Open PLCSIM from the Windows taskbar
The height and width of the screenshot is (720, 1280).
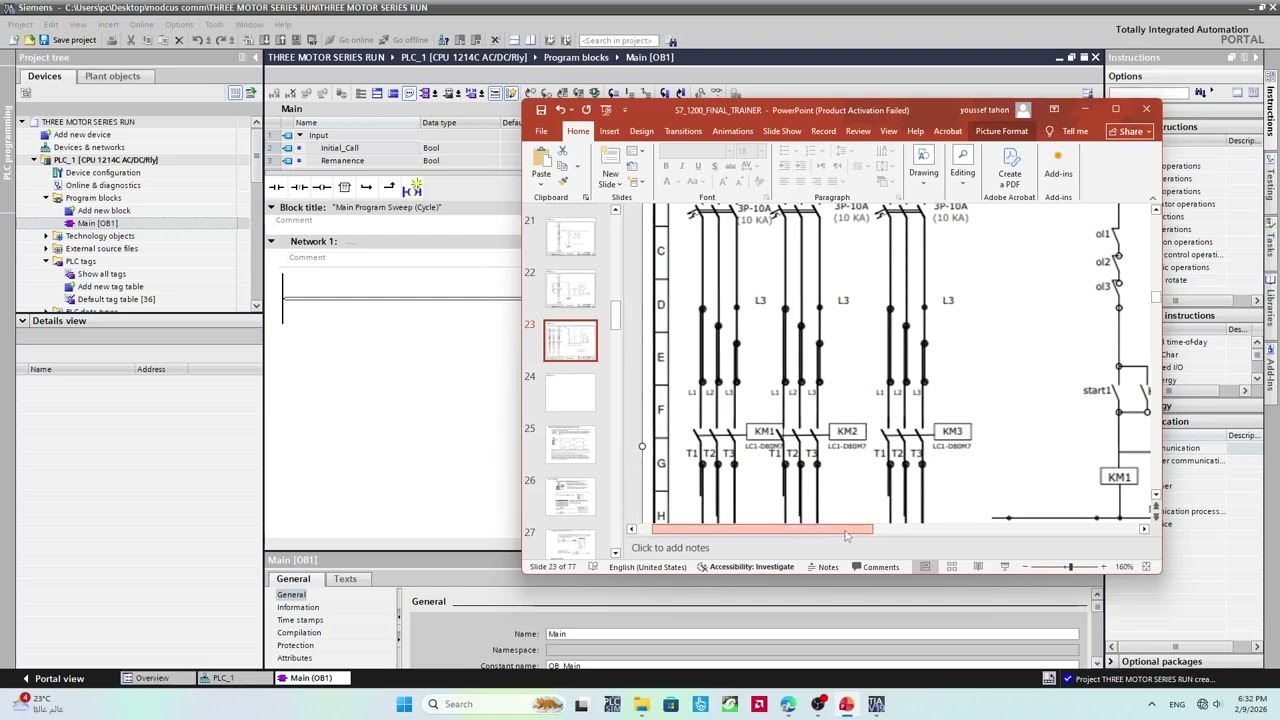612,704
